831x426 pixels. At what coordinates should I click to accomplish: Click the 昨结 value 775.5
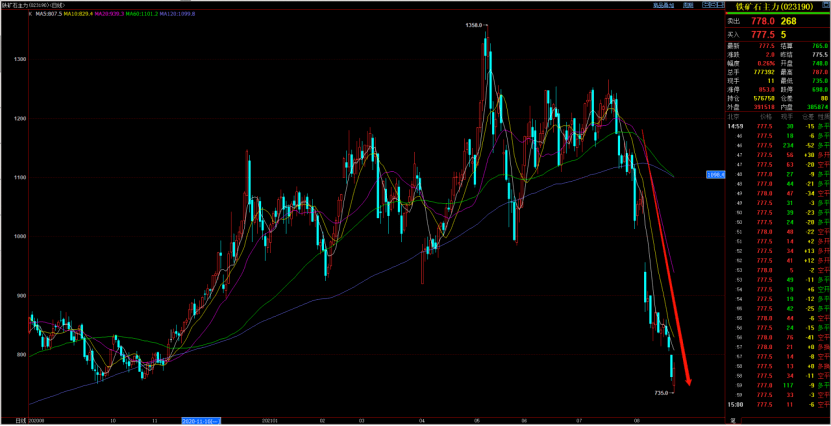(x=819, y=54)
